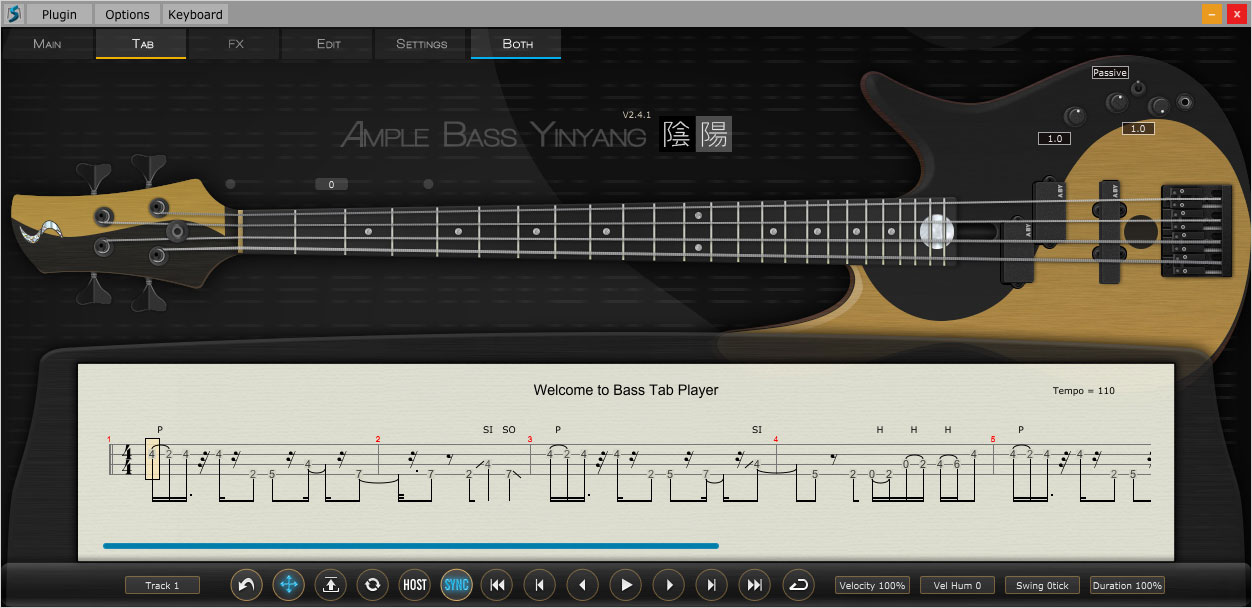Click the Yin character in the title logo
The width and height of the screenshot is (1252, 608).
pyautogui.click(x=678, y=134)
